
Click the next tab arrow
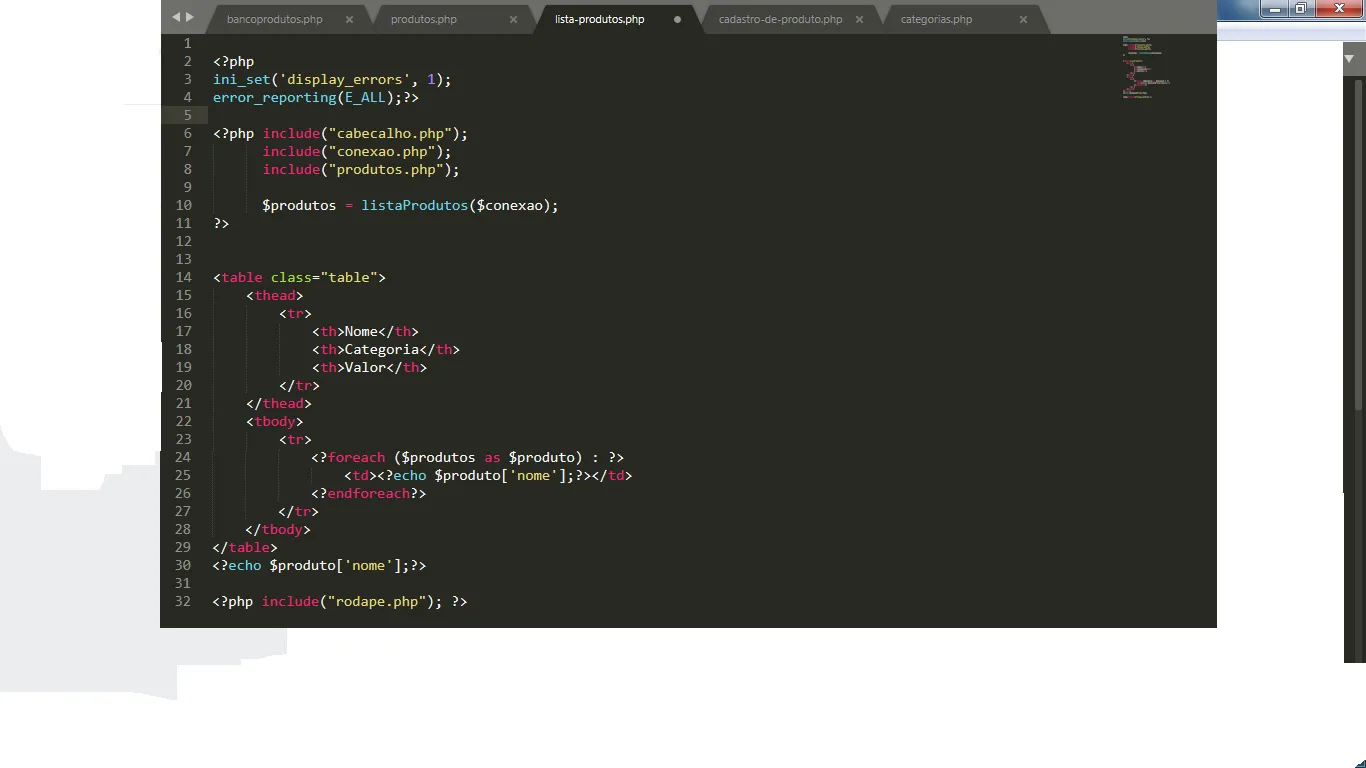[190, 17]
